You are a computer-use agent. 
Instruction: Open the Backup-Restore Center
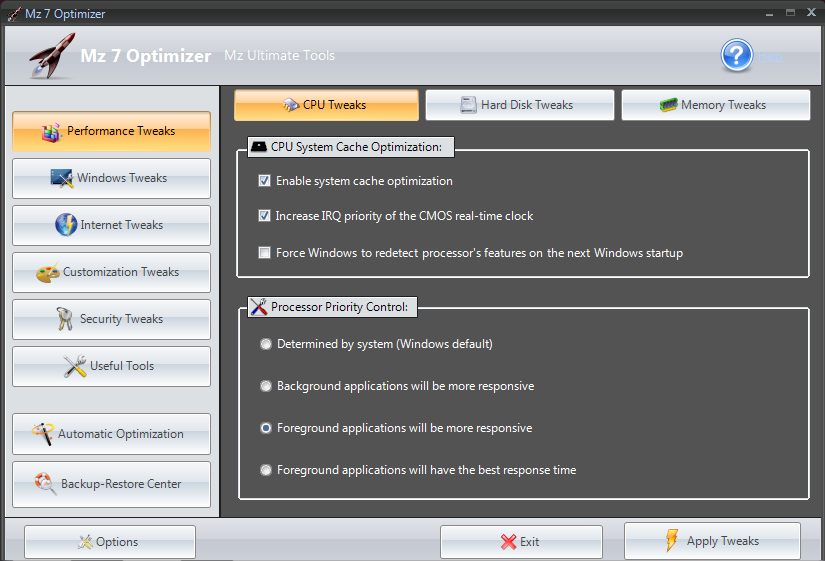[x=112, y=485]
